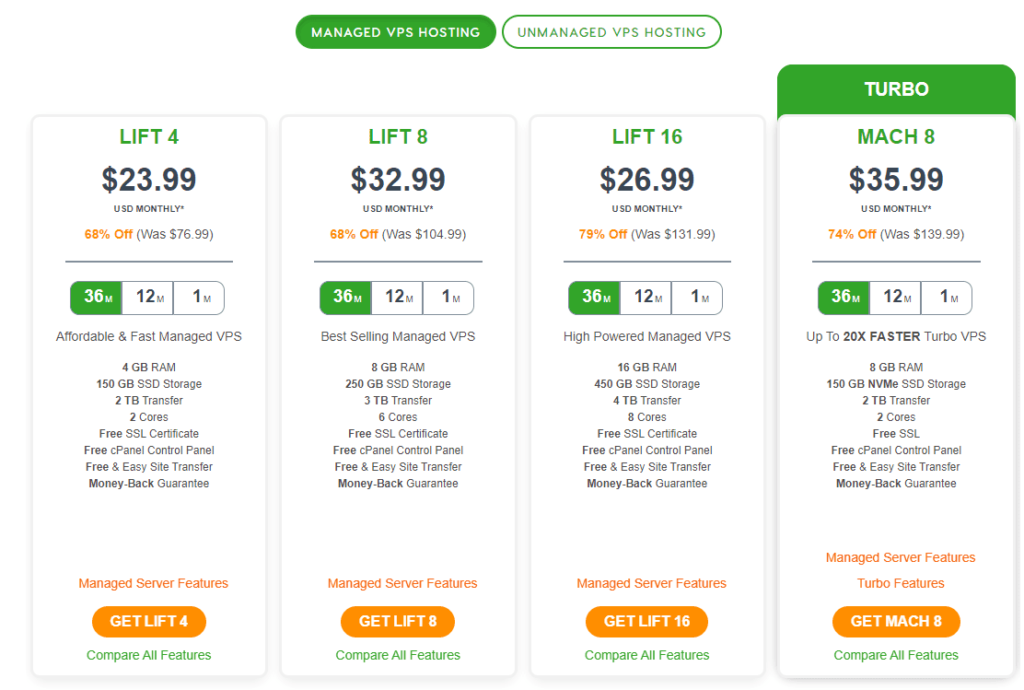Viewport: 1024px width, 690px height.
Task: Click the GET LIFT 8 button
Action: (x=398, y=621)
